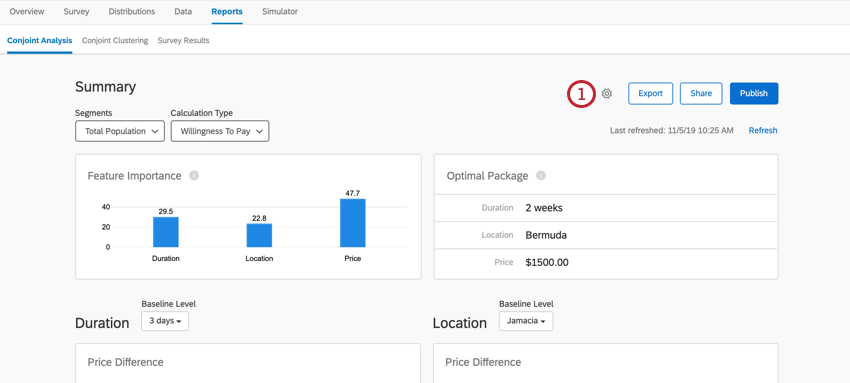The height and width of the screenshot is (383, 850).
Task: Switch to the Overview tab
Action: point(27,11)
